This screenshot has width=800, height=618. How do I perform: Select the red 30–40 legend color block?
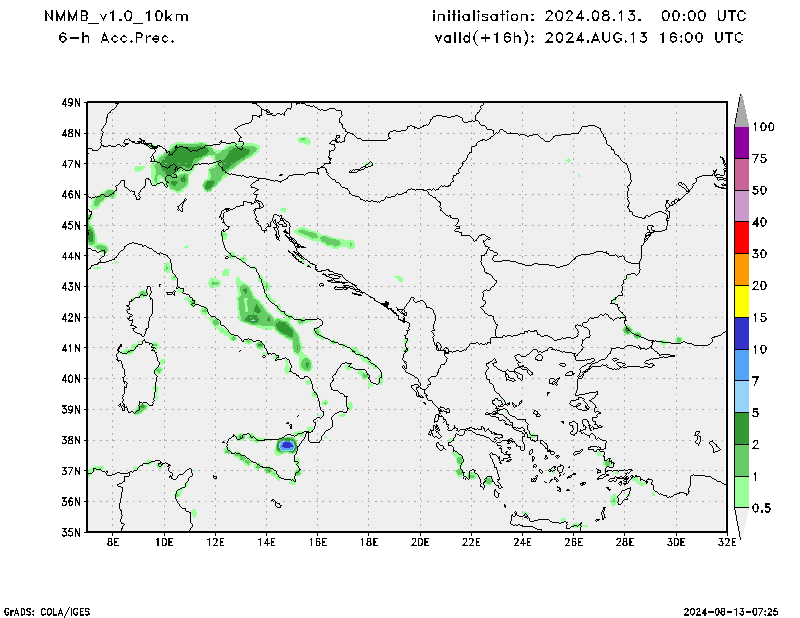click(741, 238)
